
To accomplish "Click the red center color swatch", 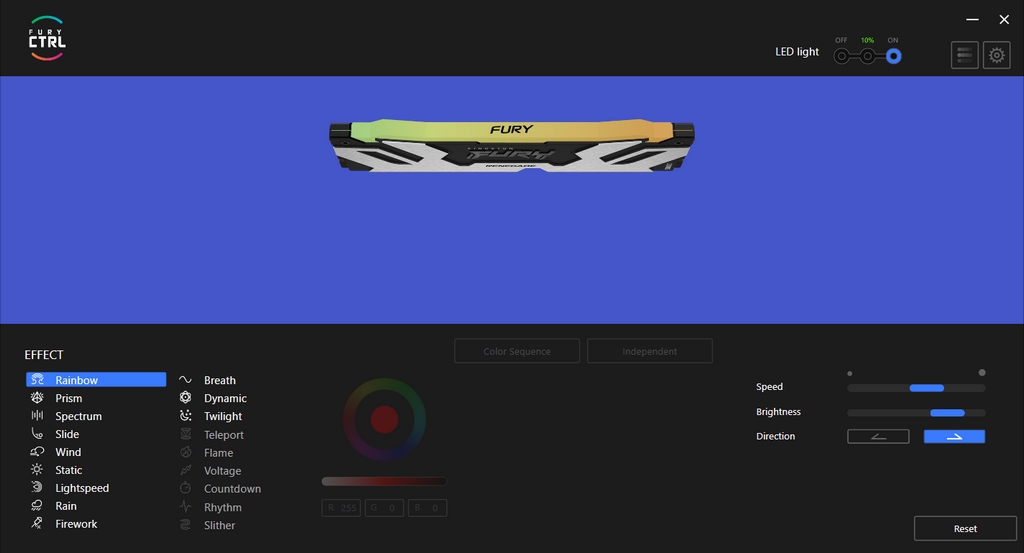I will coord(385,420).
